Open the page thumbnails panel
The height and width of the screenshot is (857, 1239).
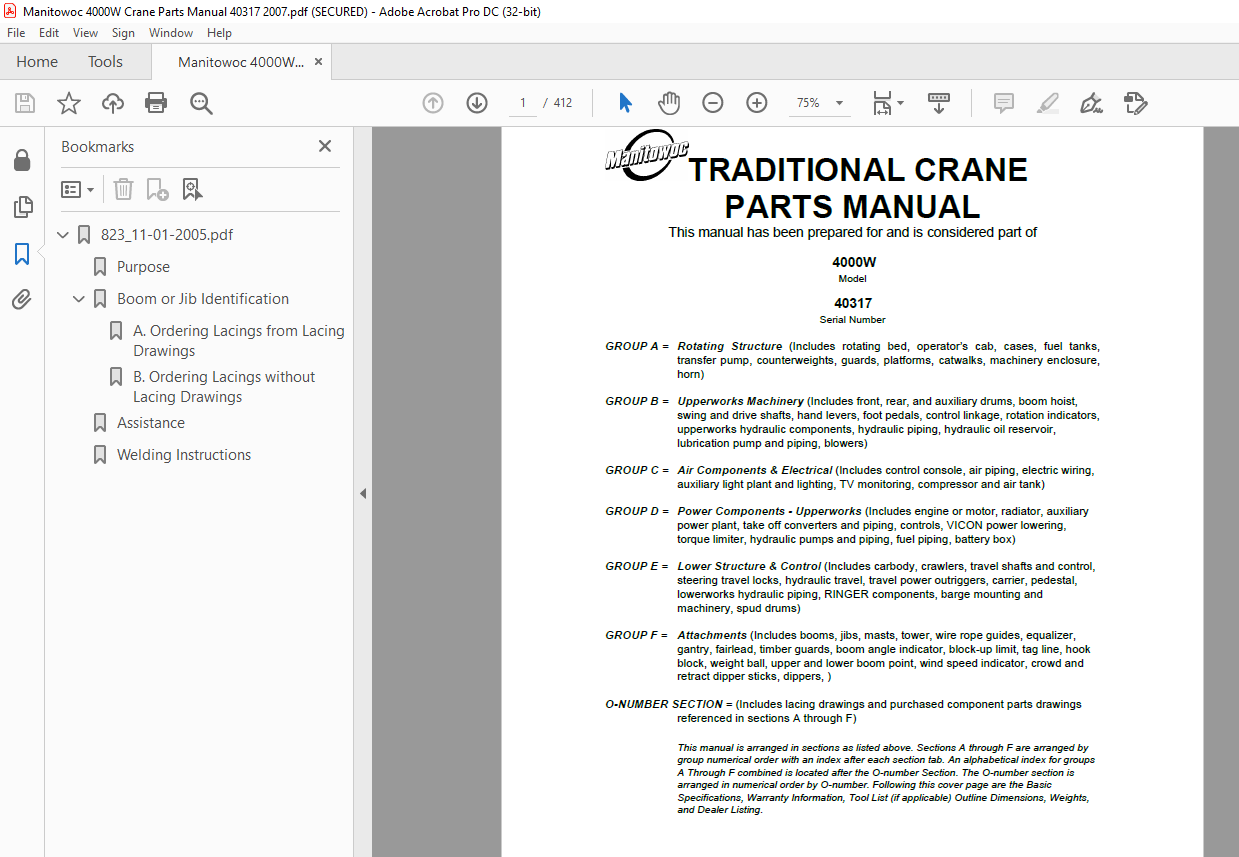tap(22, 207)
